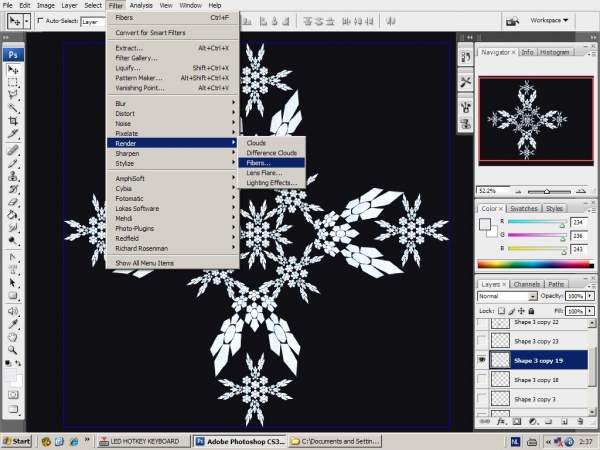
Task: Select the Healing Brush tool
Action: [x=13, y=150]
